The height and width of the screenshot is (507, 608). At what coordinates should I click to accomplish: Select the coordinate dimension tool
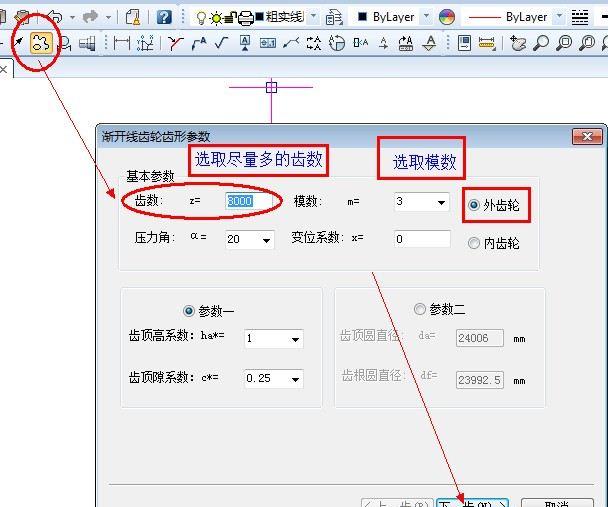(145, 43)
